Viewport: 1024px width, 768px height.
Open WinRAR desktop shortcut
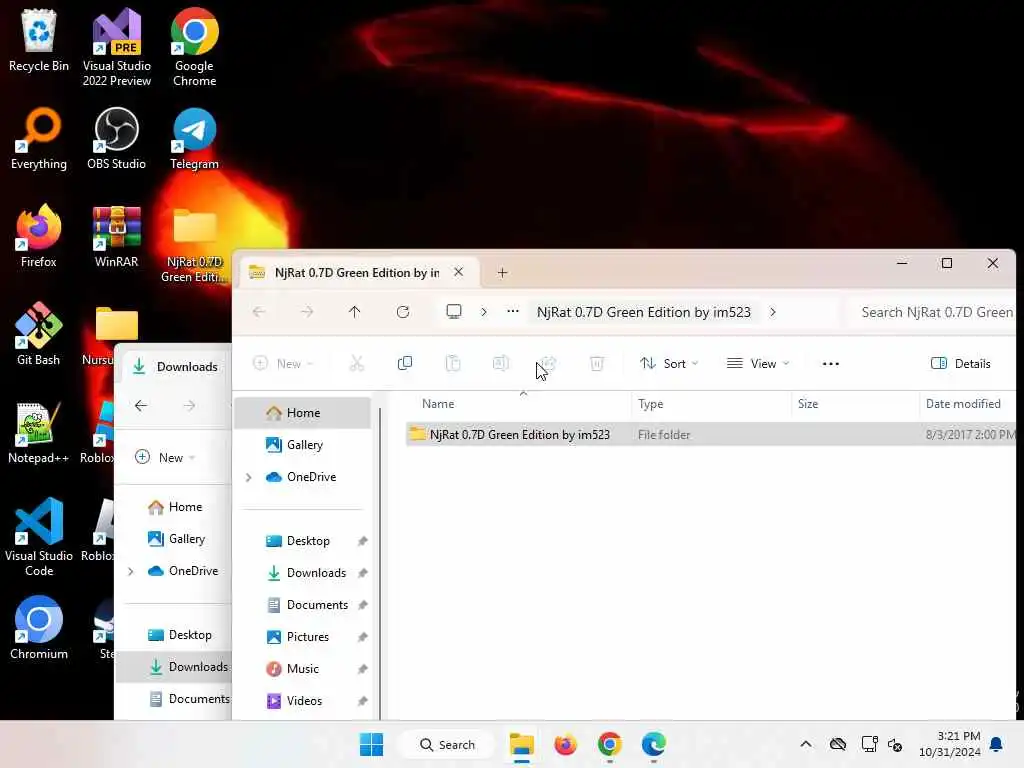pyautogui.click(x=116, y=236)
